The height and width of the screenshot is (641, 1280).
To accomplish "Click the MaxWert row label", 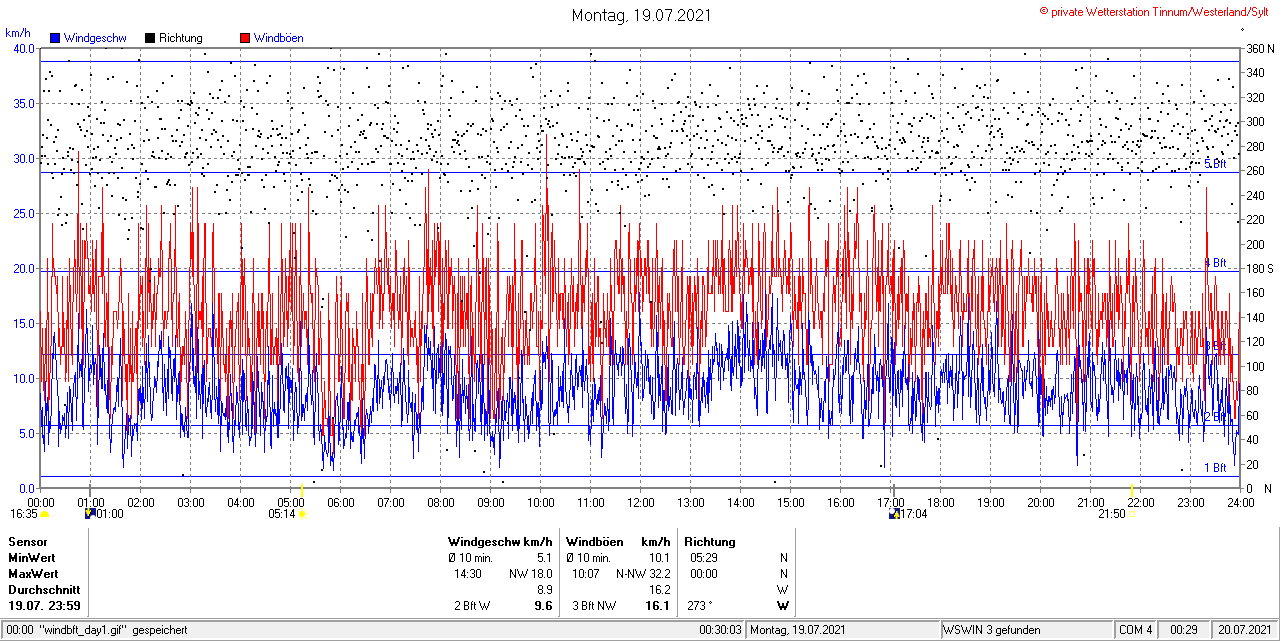I will (x=34, y=574).
